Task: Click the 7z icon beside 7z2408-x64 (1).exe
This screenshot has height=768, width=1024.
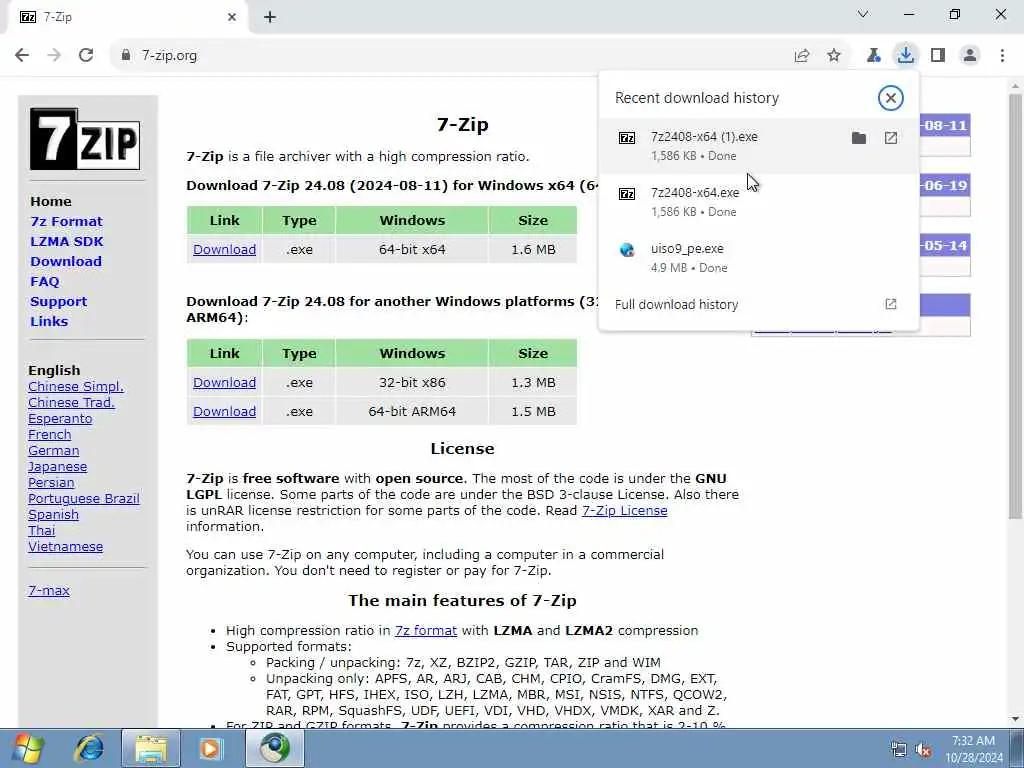Action: [x=627, y=138]
